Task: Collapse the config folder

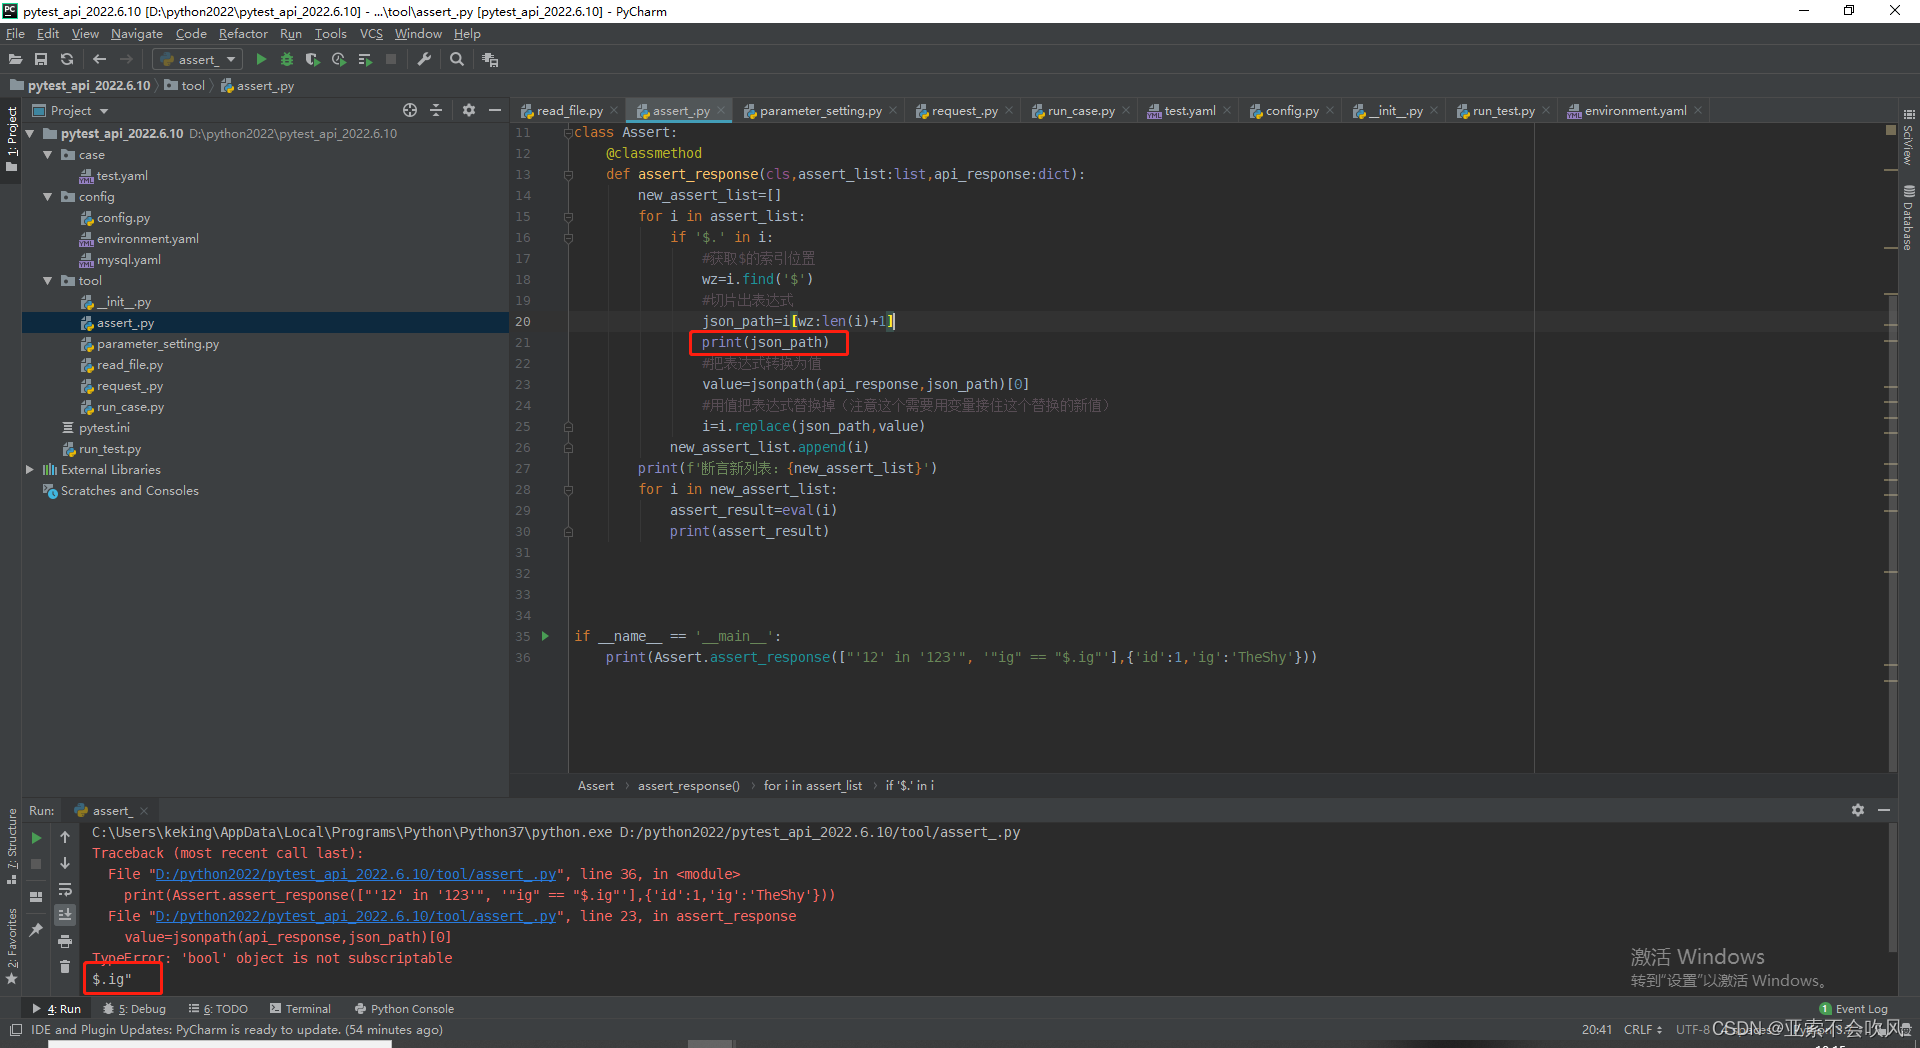Action: pyautogui.click(x=47, y=197)
